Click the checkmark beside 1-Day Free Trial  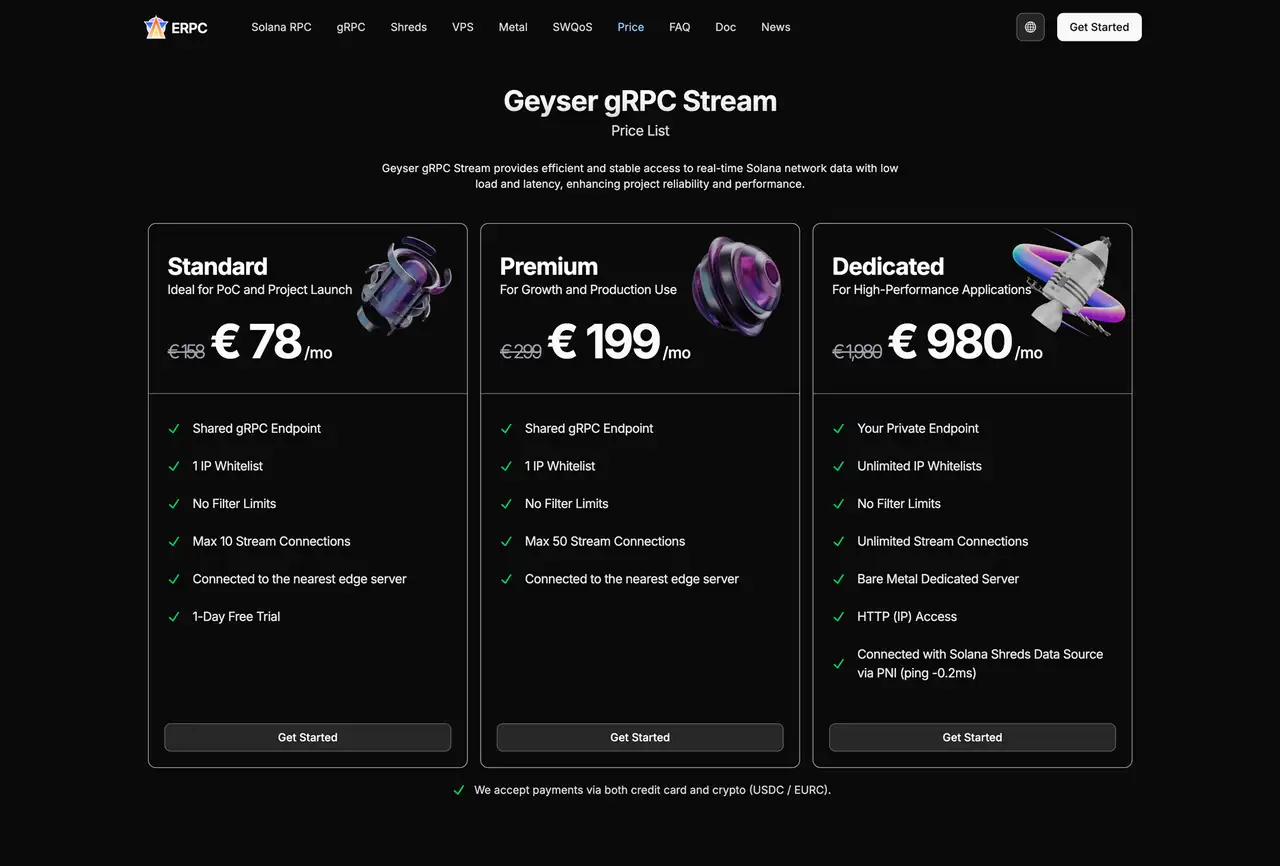point(174,617)
